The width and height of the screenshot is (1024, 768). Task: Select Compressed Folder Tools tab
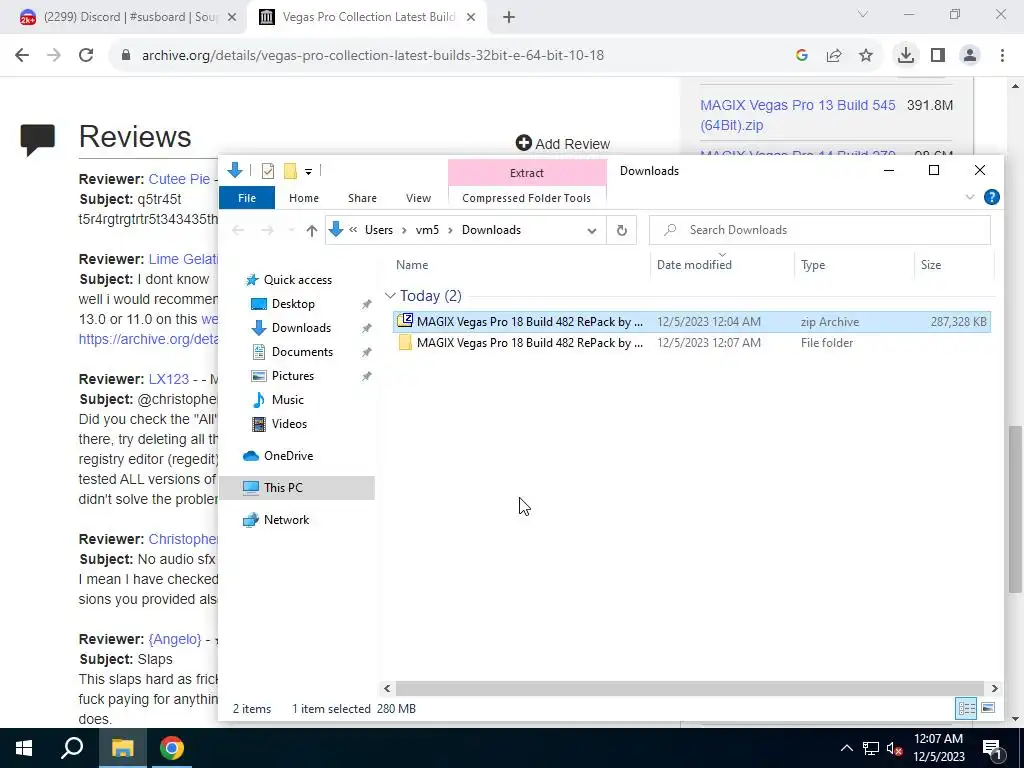coord(526,198)
